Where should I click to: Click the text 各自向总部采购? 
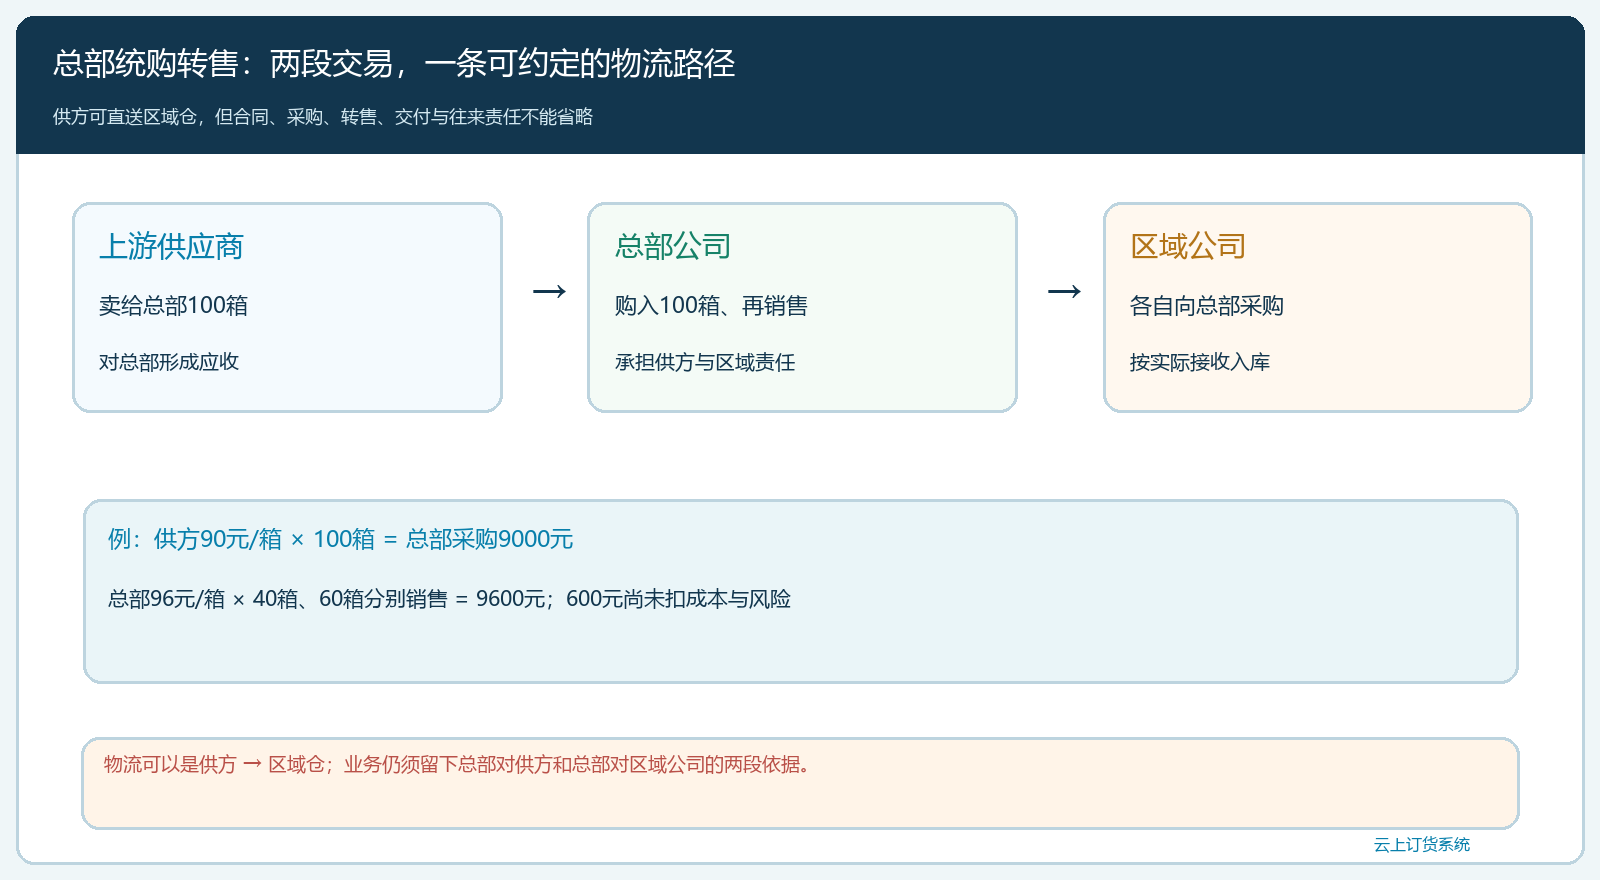(1207, 305)
